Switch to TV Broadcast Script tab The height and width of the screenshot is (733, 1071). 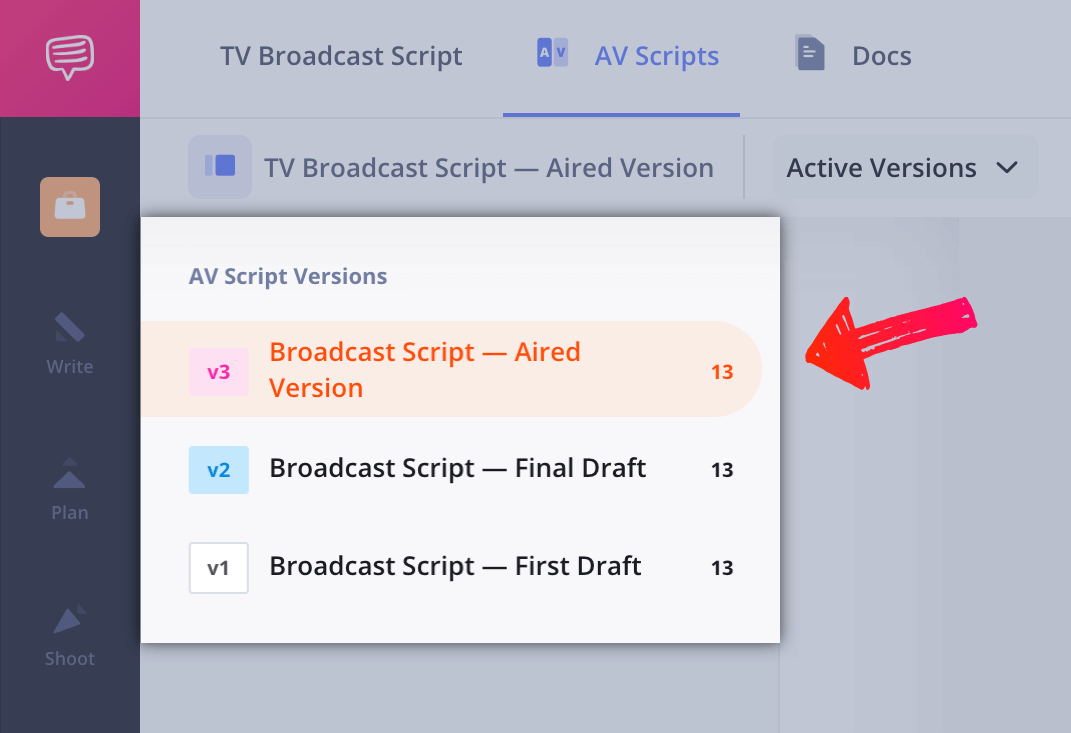[x=341, y=56]
